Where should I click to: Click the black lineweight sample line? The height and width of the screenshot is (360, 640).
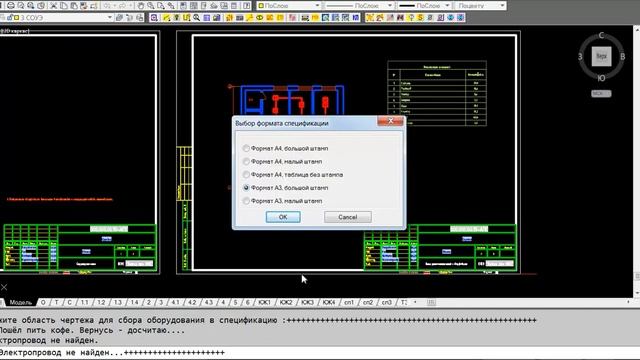(407, 6)
